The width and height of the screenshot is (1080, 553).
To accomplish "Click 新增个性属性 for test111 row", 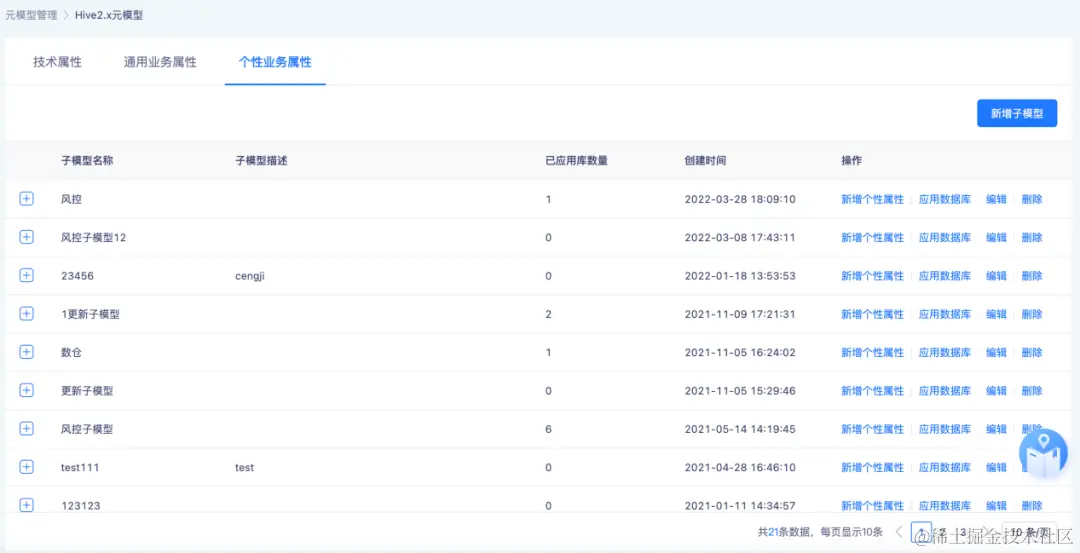I will (872, 467).
